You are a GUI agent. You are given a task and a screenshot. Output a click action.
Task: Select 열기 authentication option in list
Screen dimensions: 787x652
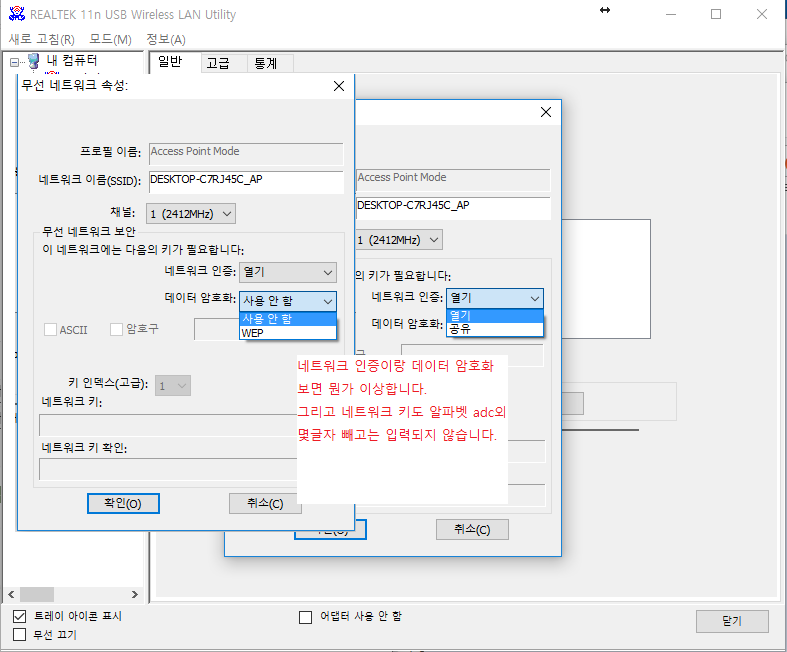click(494, 316)
